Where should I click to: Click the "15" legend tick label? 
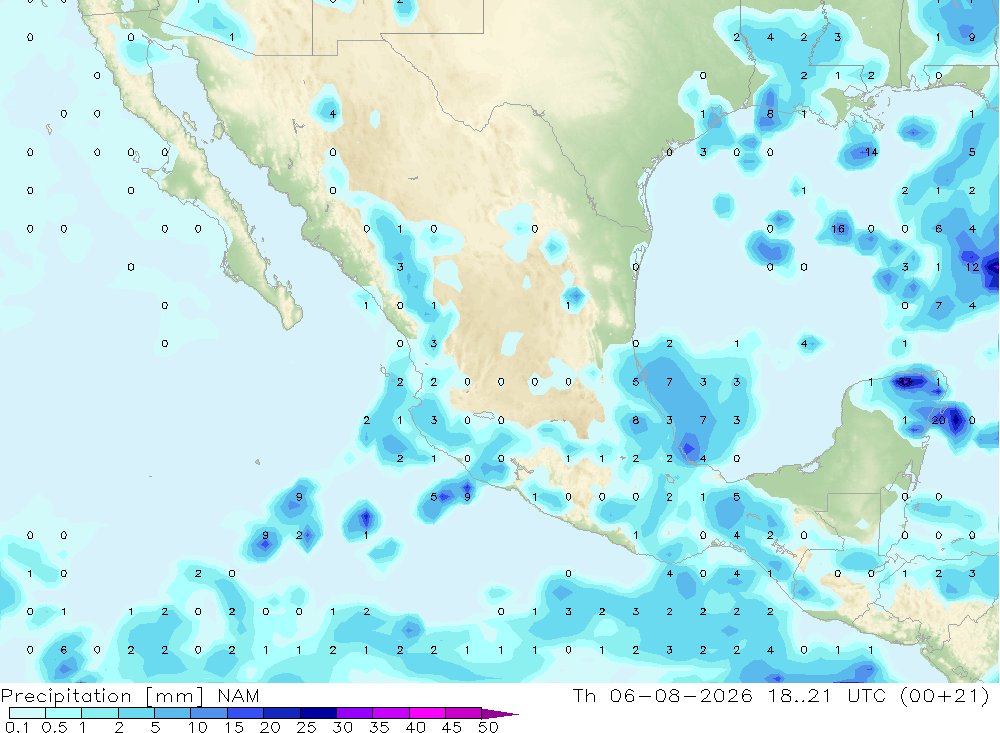pyautogui.click(x=234, y=727)
